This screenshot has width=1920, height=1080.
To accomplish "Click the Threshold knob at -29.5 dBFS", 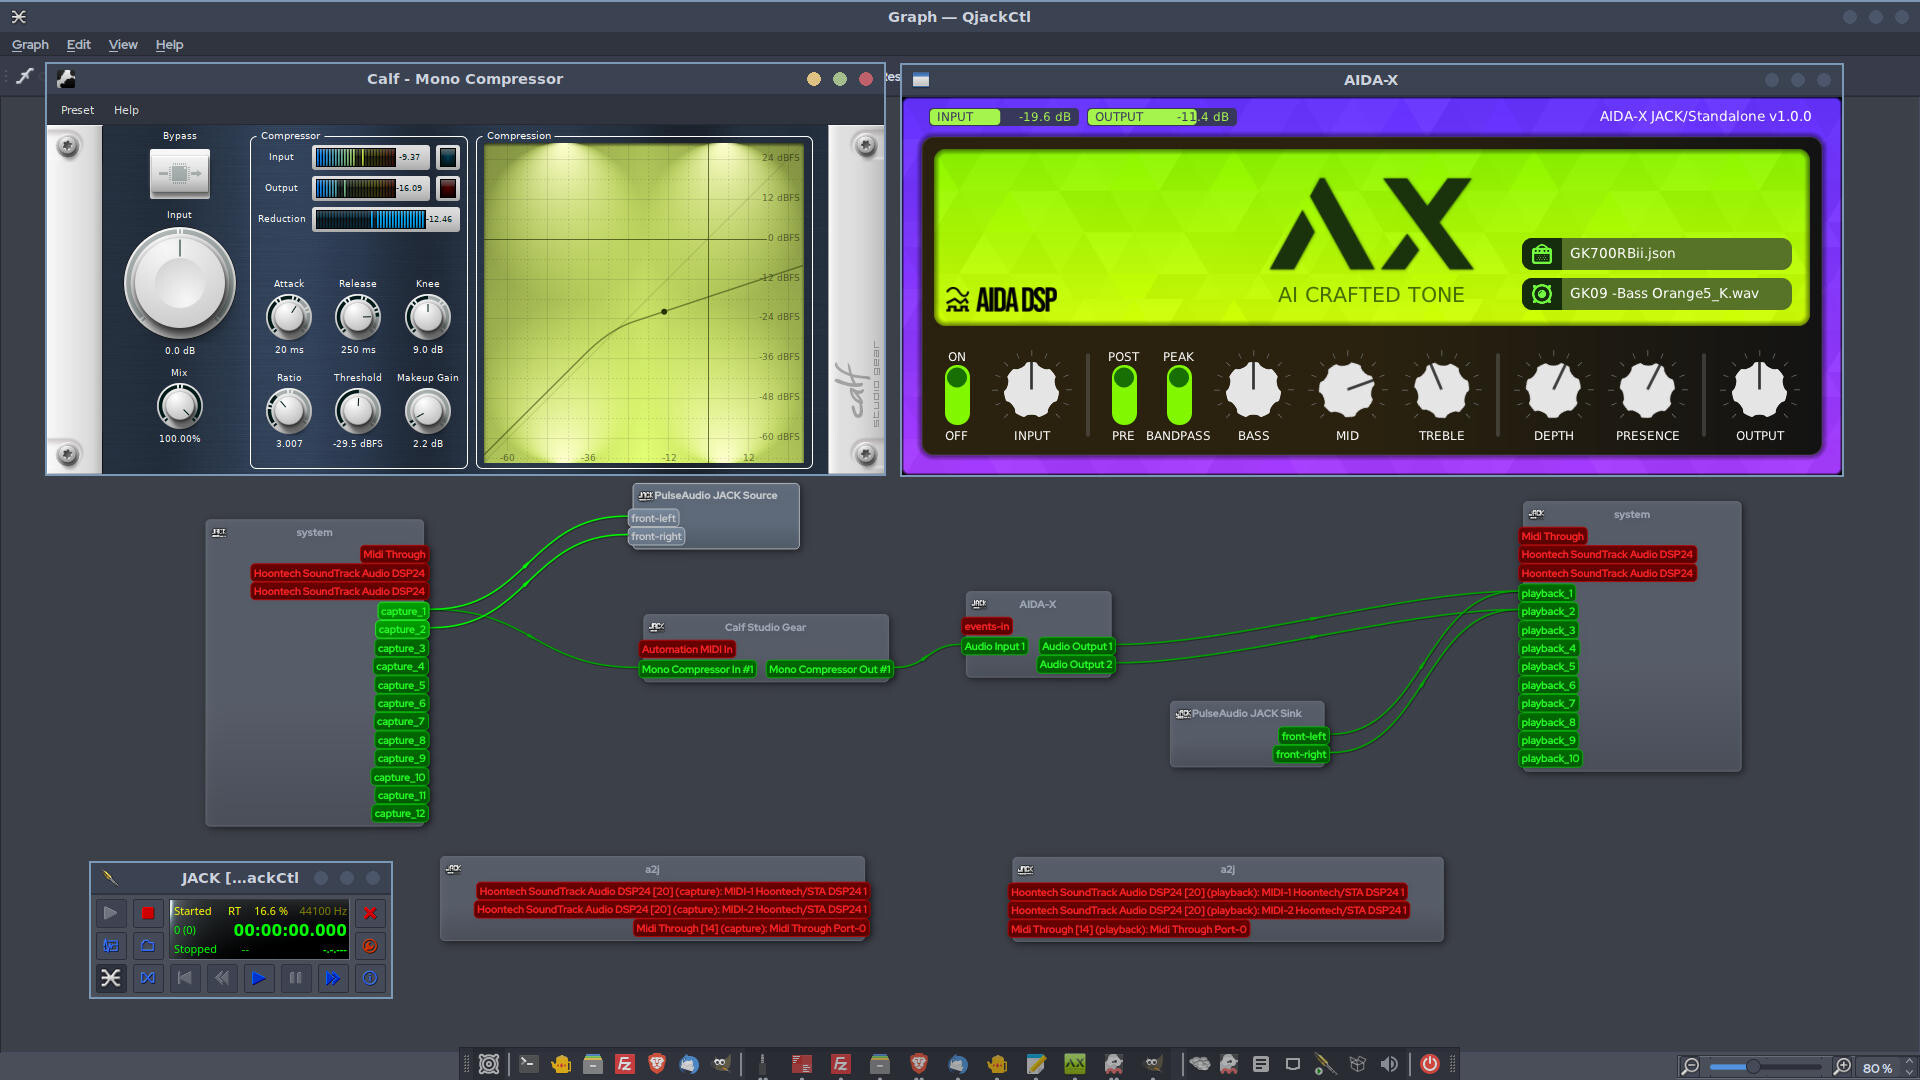I will 358,411.
